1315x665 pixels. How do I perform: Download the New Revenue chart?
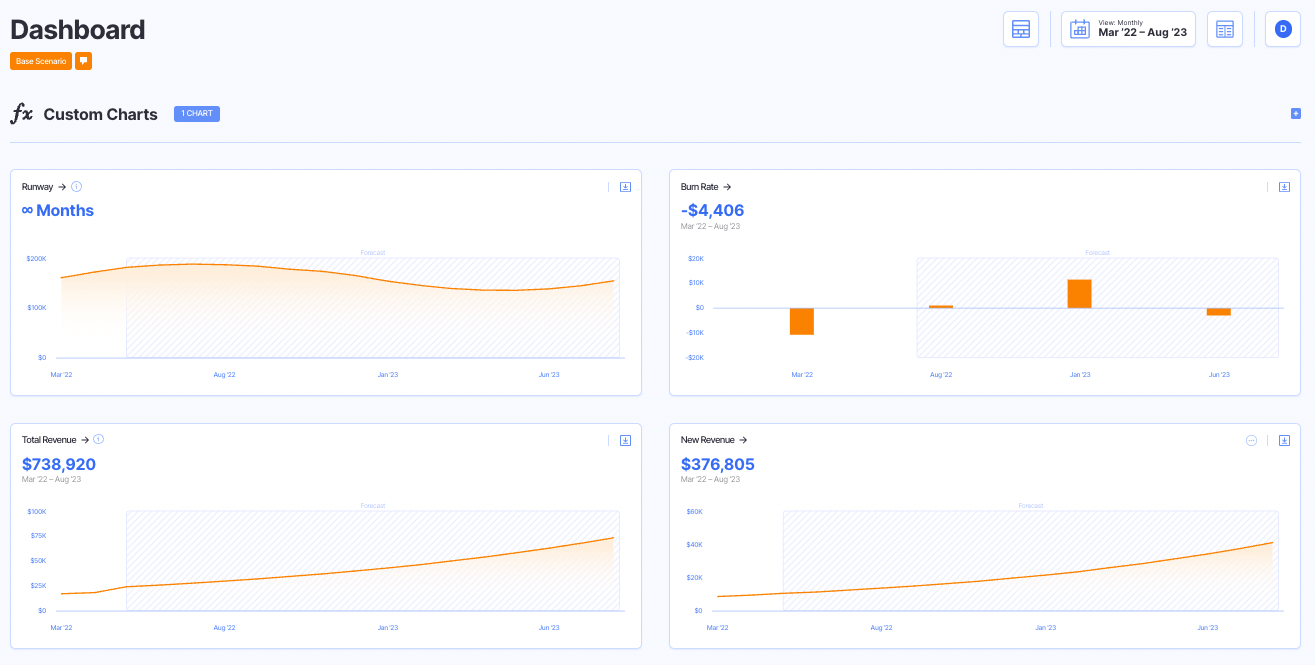[x=1284, y=440]
